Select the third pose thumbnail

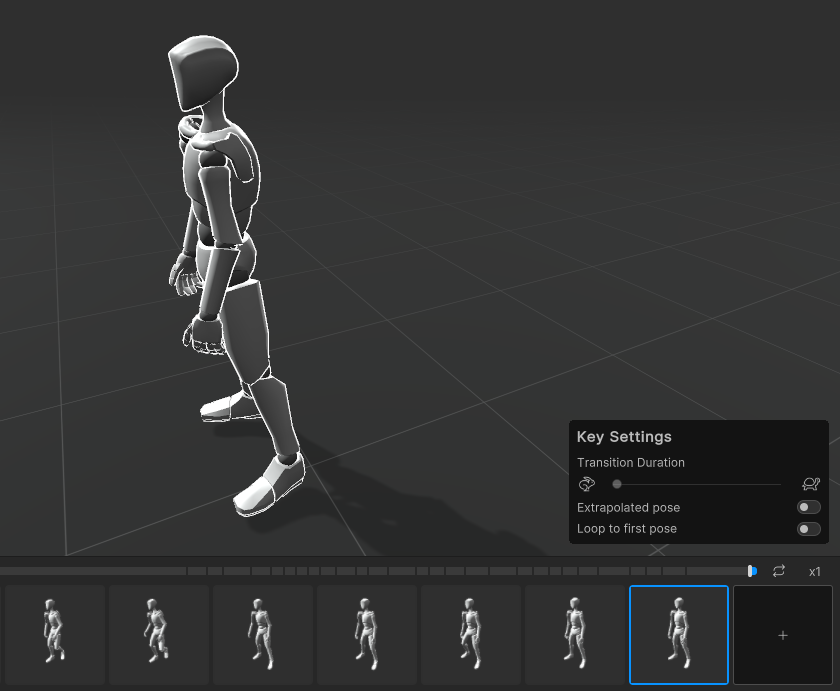click(263, 635)
